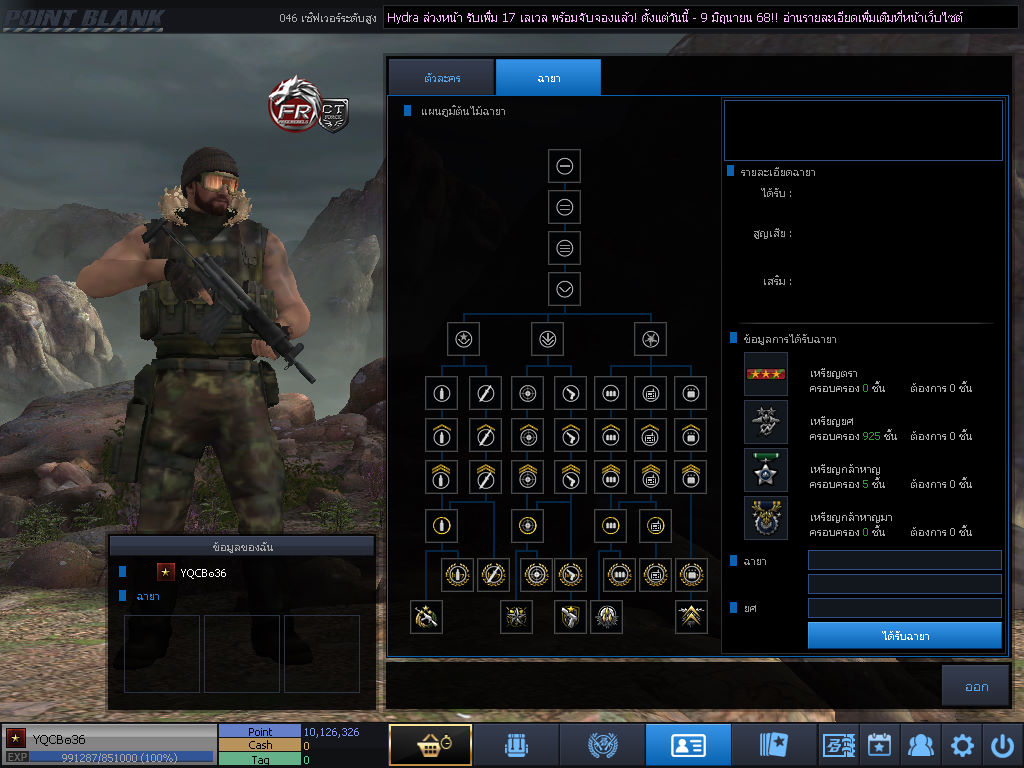
Task: Click the power exit icon
Action: 1003,744
